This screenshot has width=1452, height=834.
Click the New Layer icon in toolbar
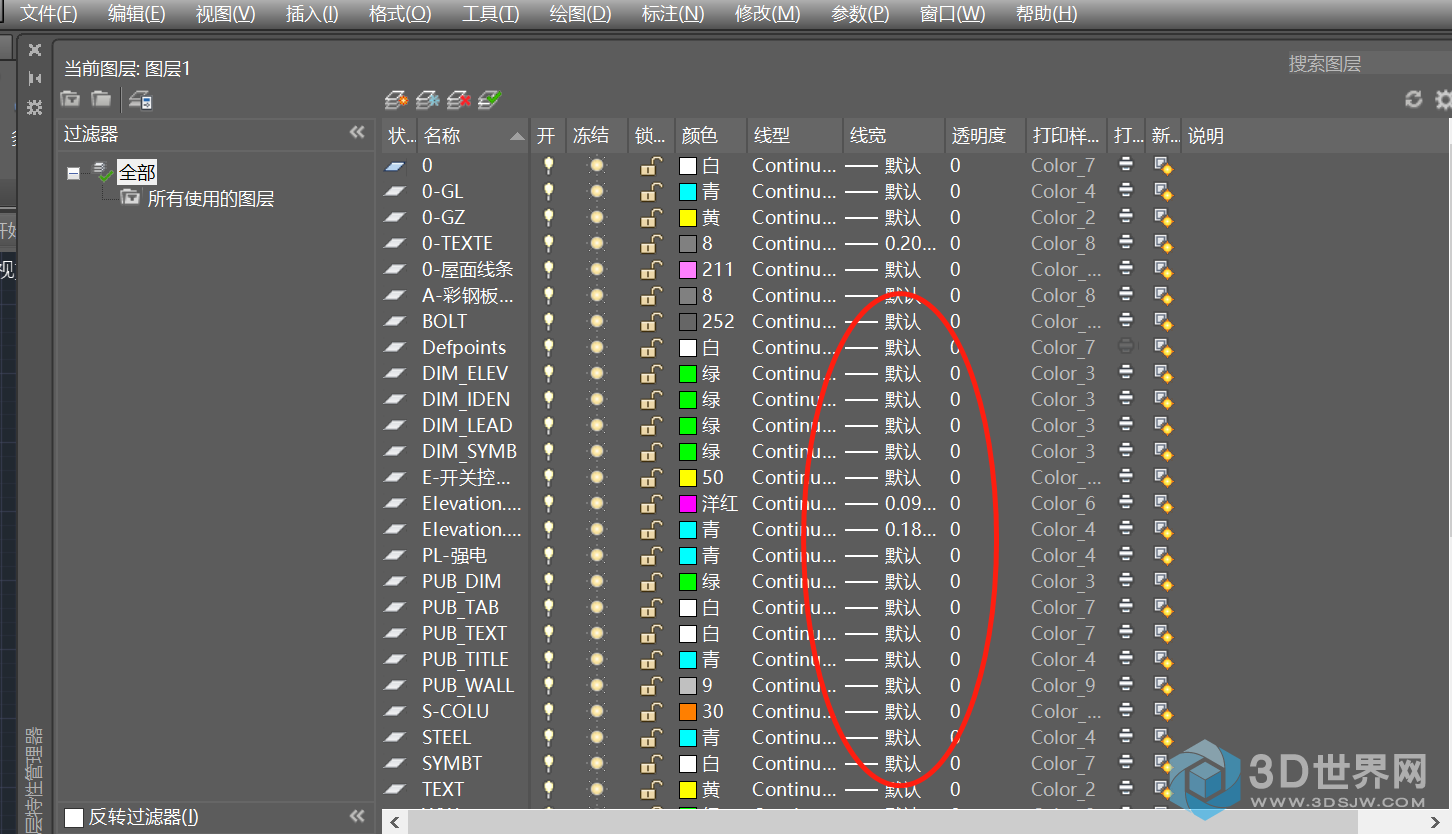397,100
